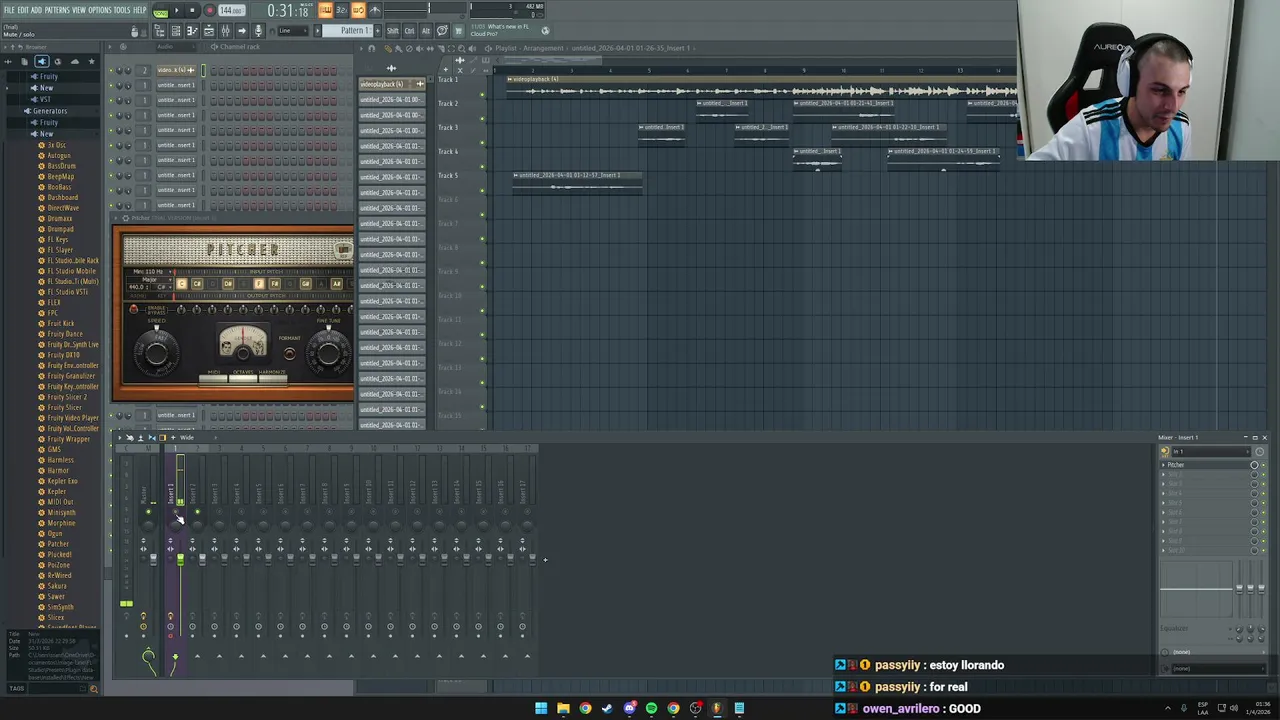
Task: Click the countdown before recording icon
Action: pyautogui.click(x=341, y=10)
